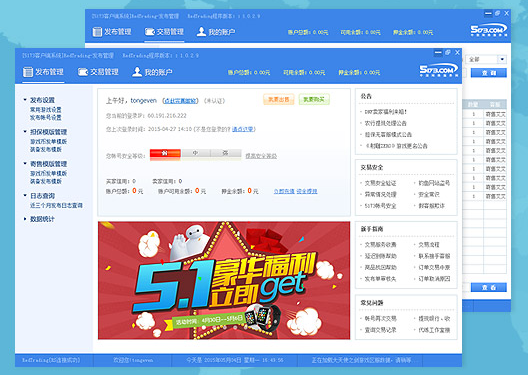Click 账户总额: 0.00元 in front window header
528x375 pixels.
249,72
